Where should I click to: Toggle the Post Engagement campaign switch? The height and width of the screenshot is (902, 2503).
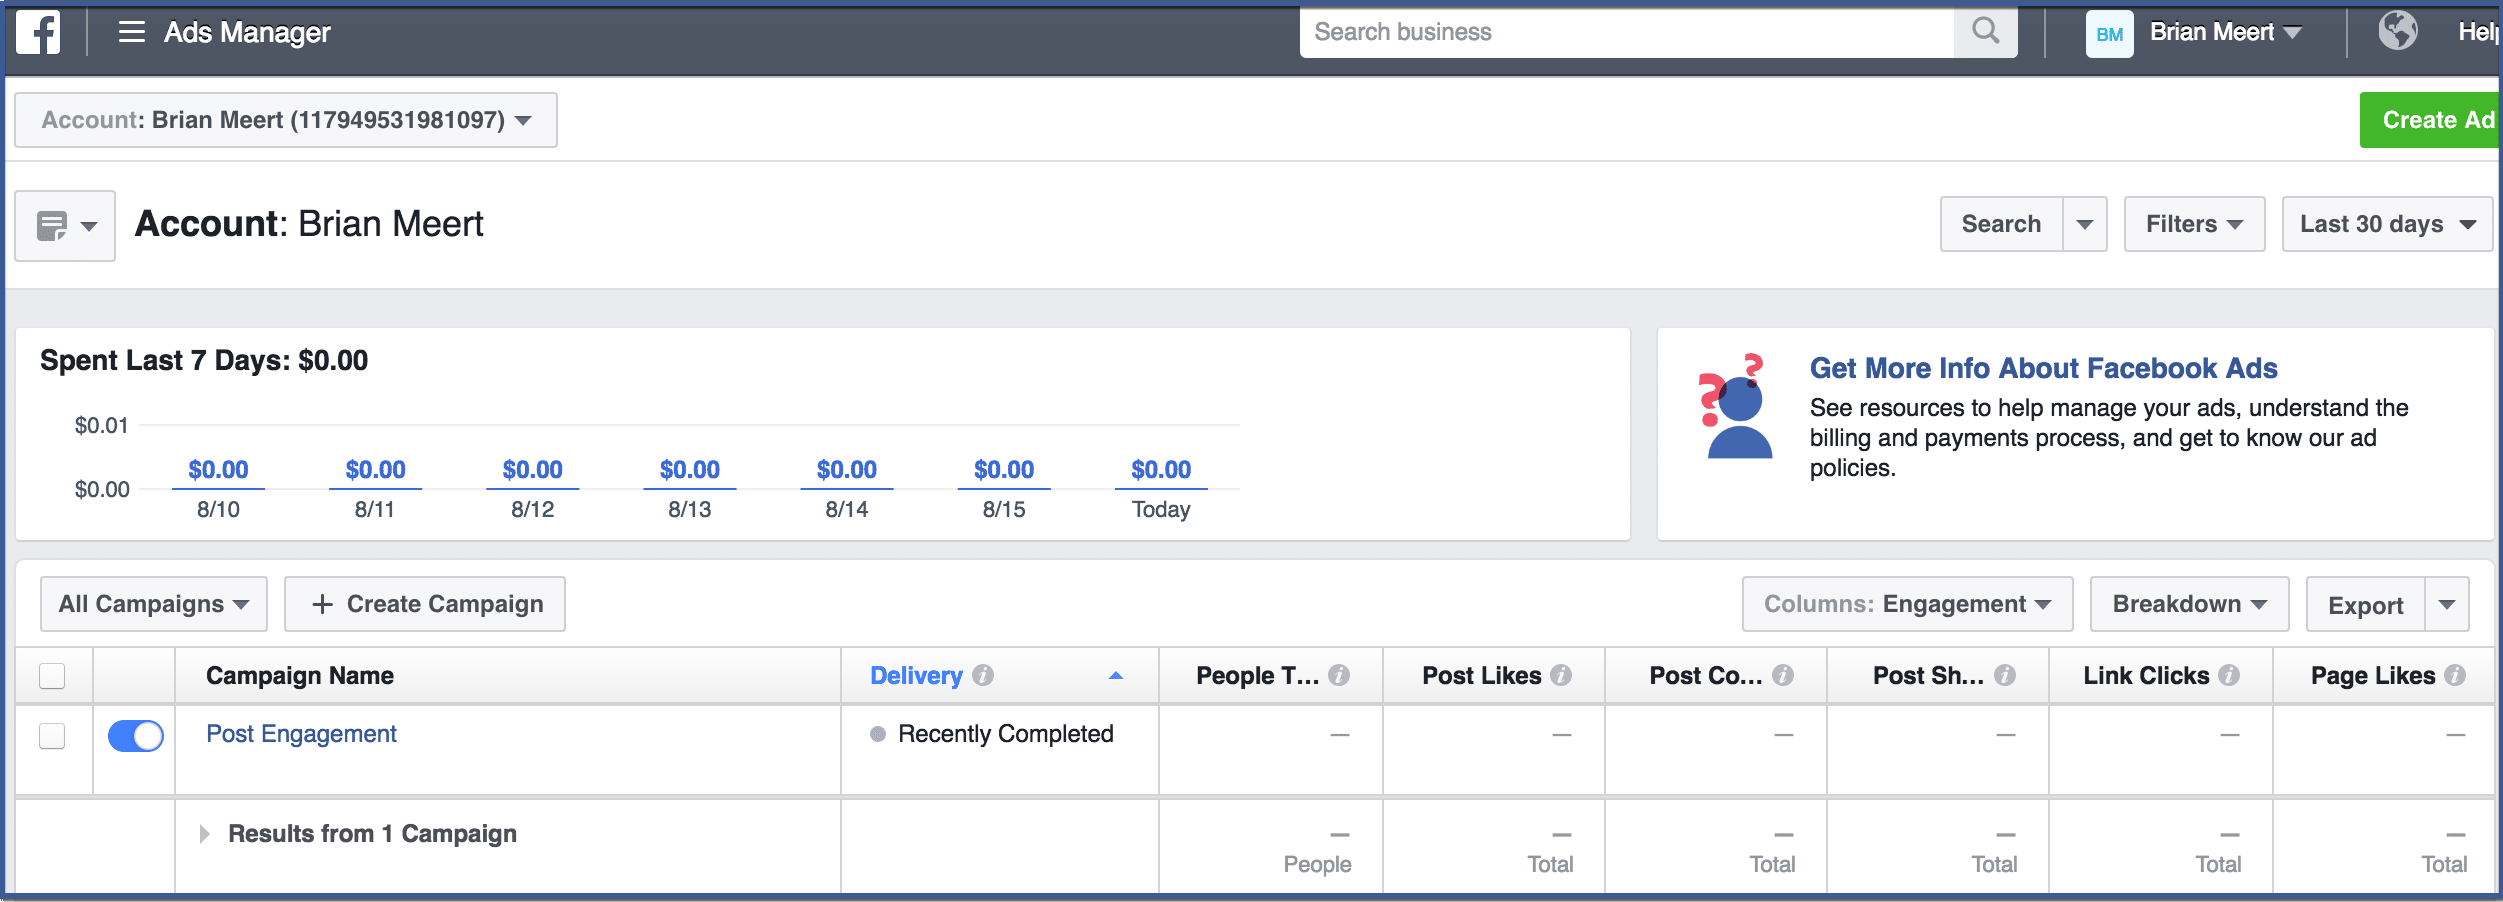click(x=135, y=736)
